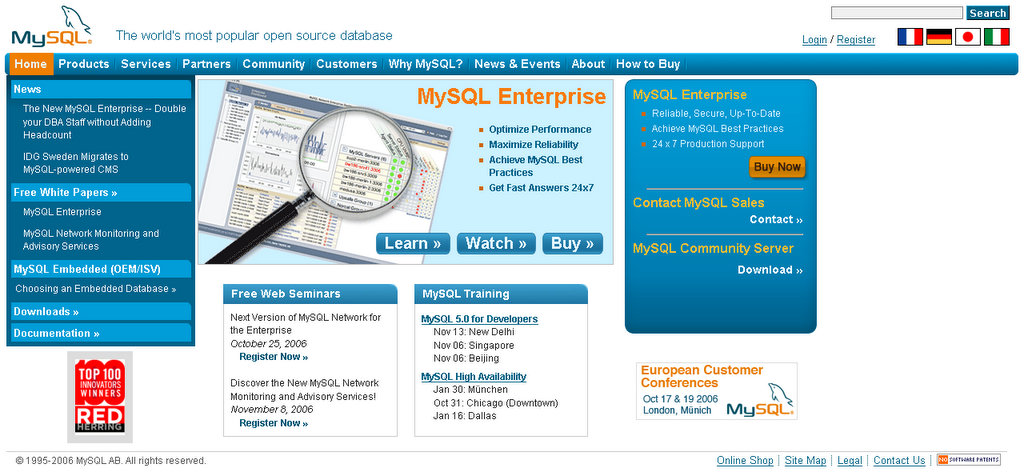1024x476 pixels.
Task: Open the Partners menu
Action: point(206,64)
